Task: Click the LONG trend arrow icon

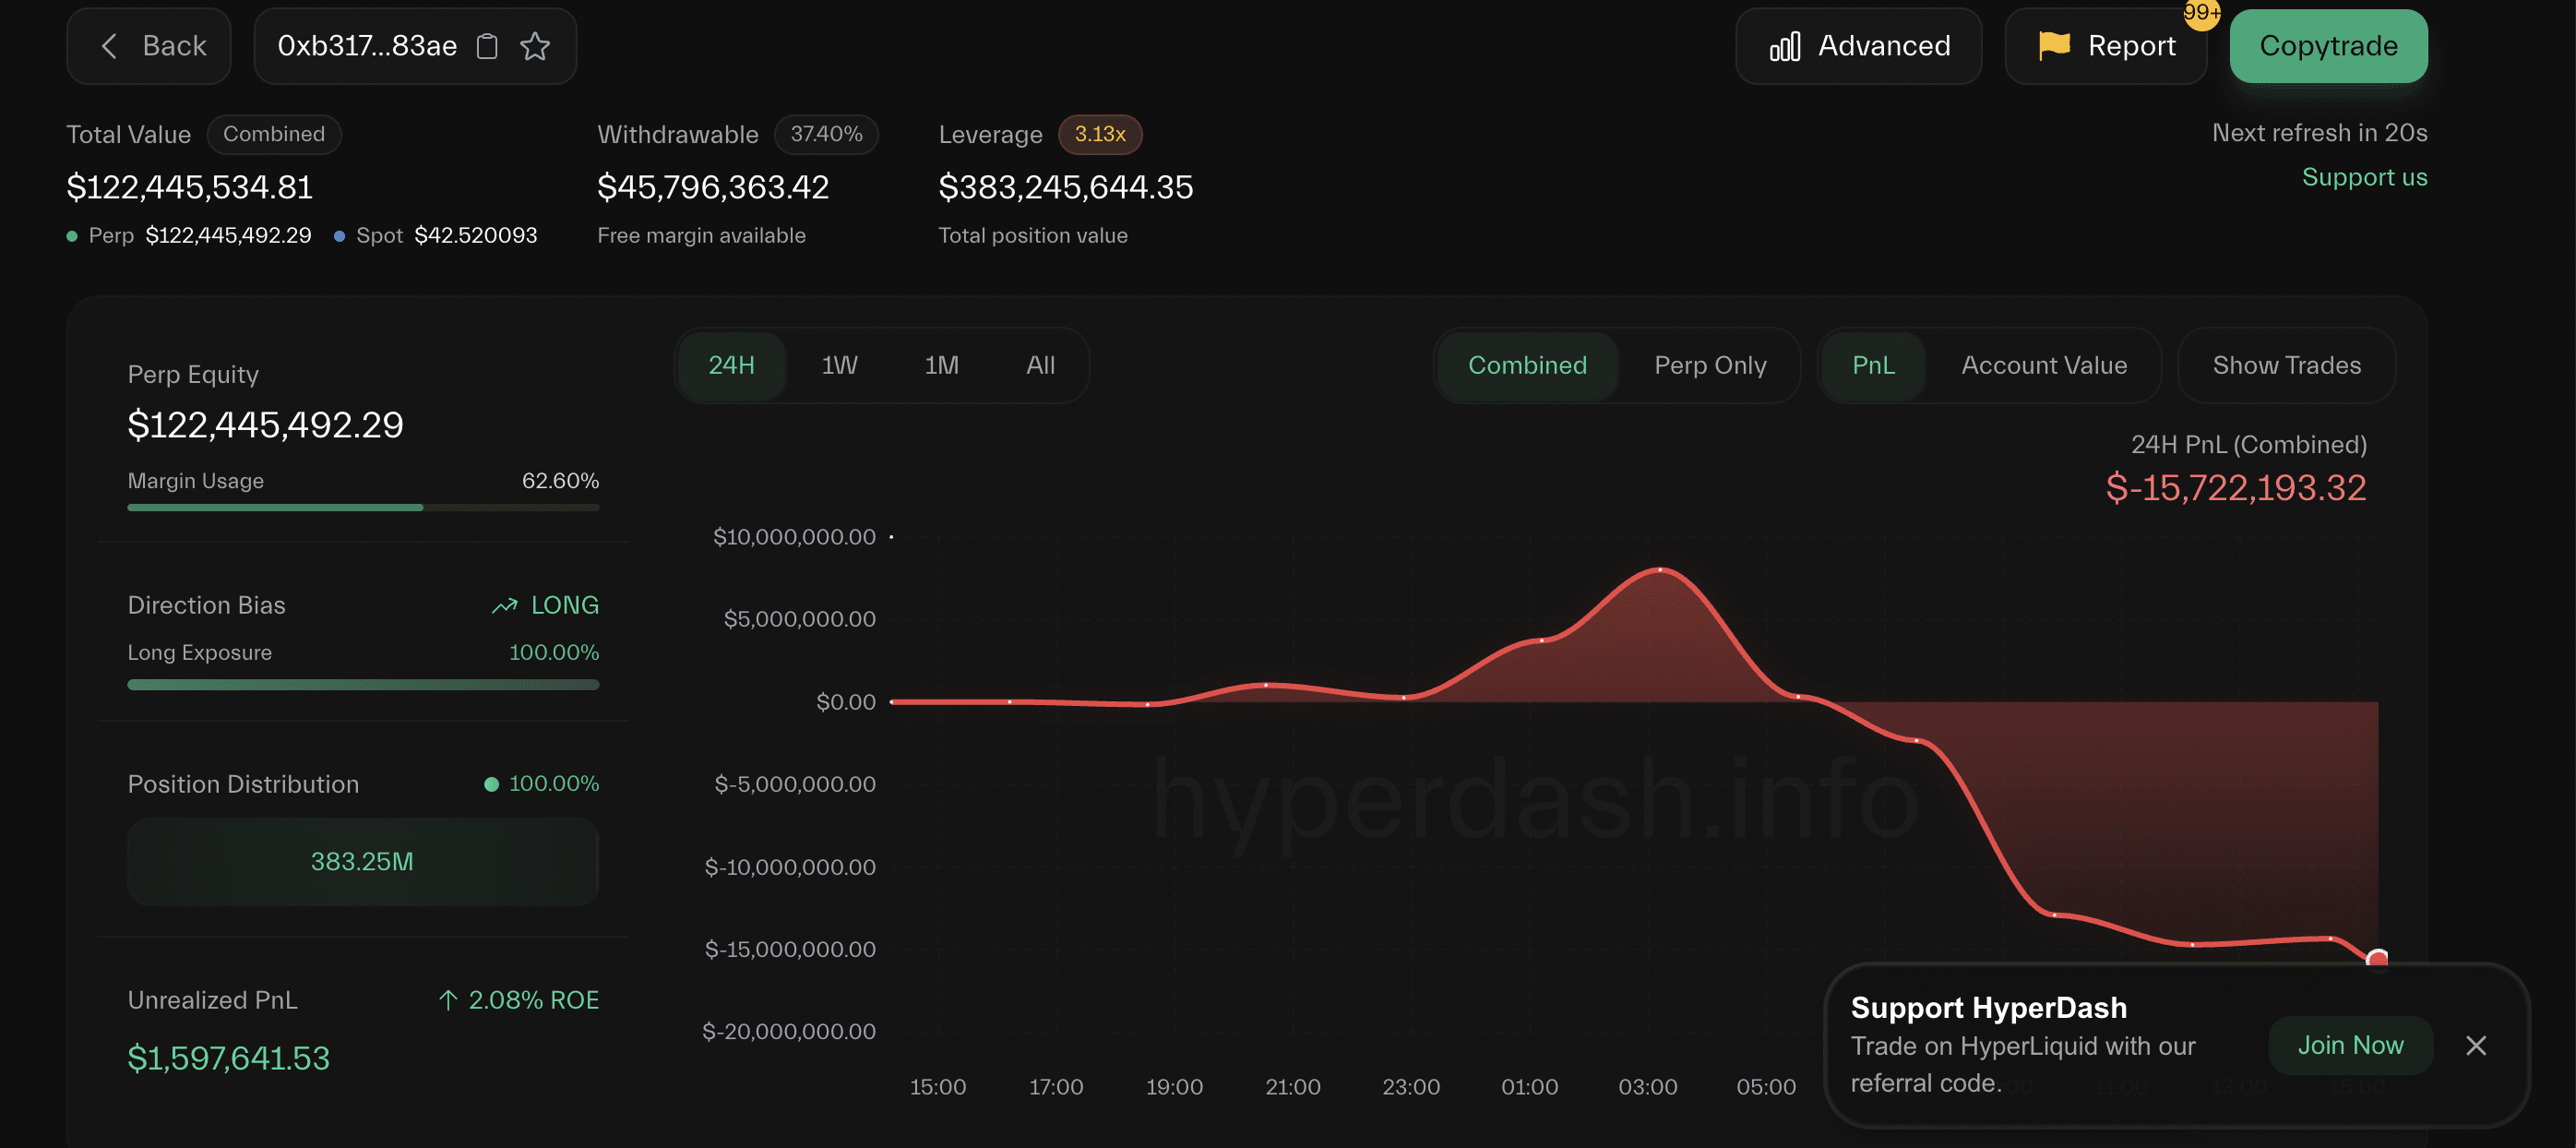Action: (x=505, y=605)
